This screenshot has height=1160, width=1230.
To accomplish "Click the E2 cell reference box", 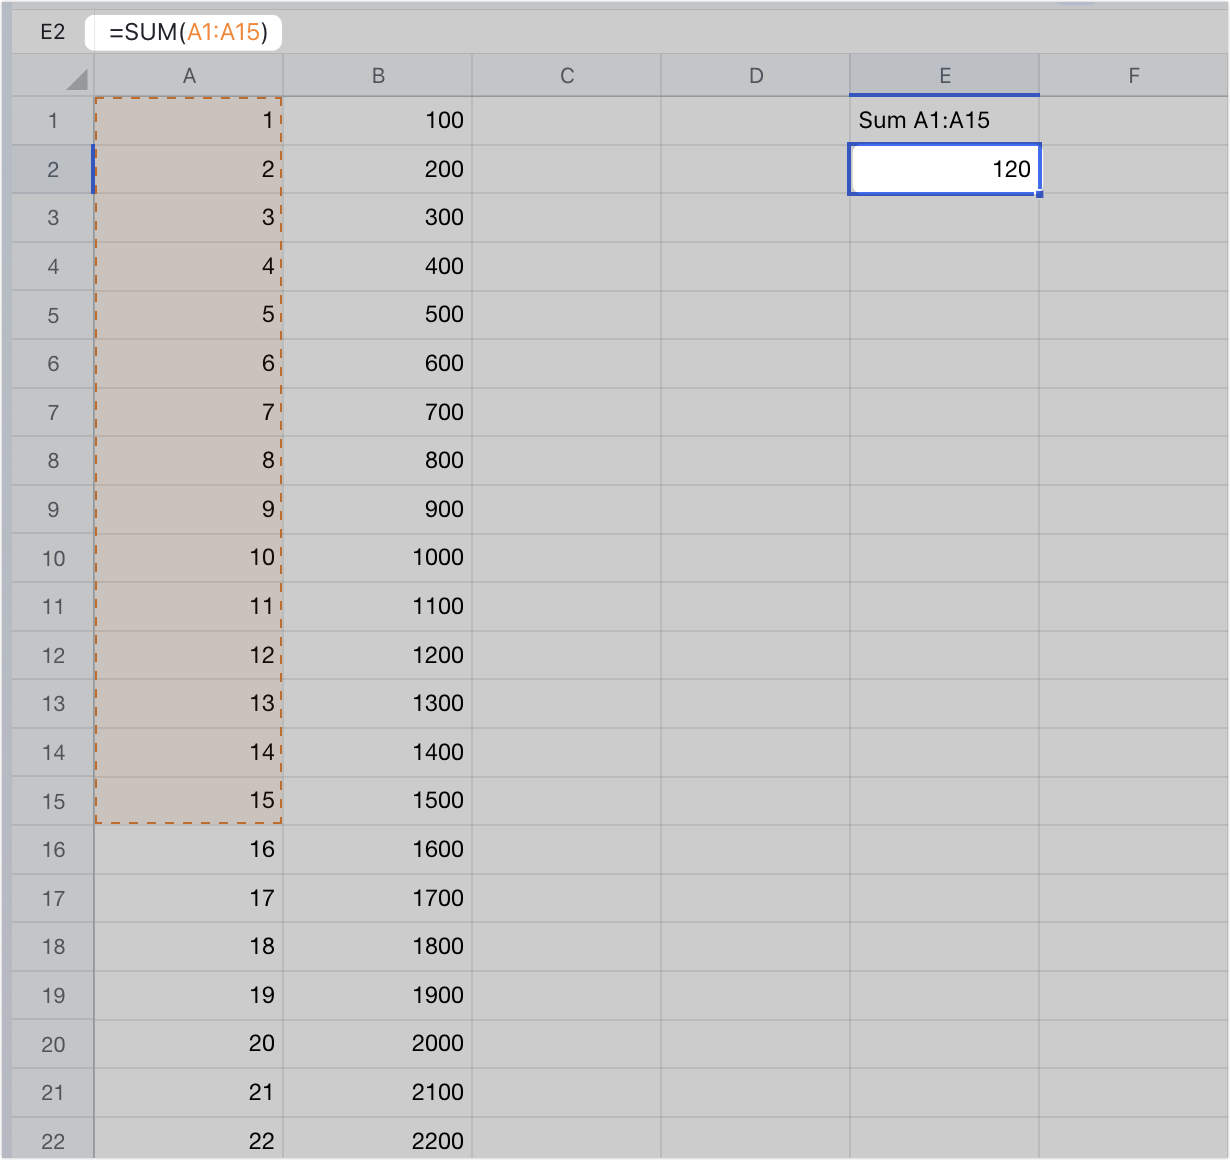I will coord(52,32).
